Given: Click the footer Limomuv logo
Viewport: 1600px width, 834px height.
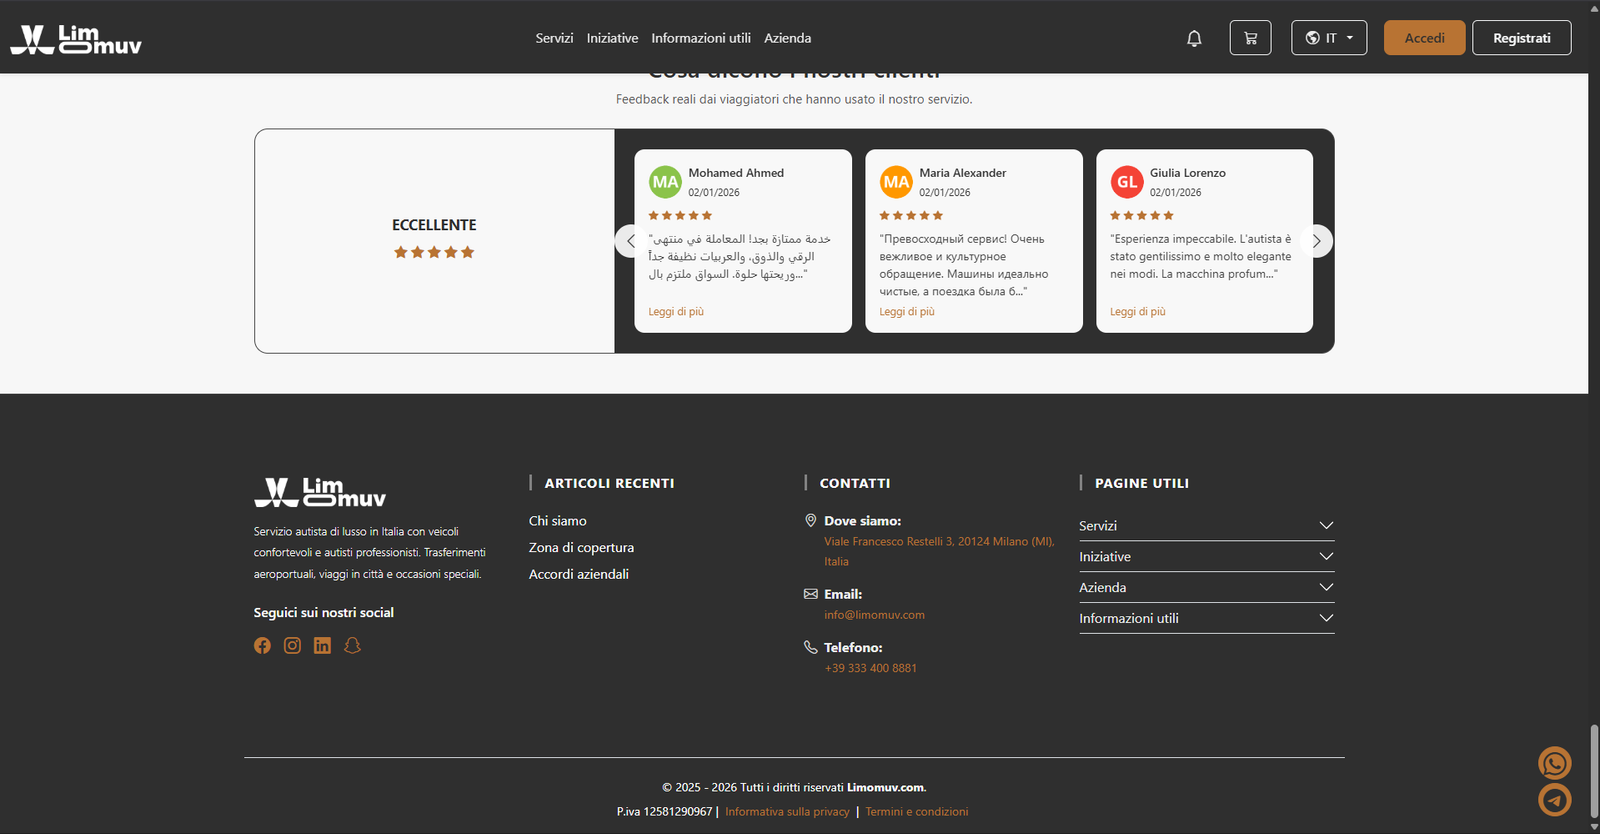Looking at the screenshot, I should pyautogui.click(x=320, y=492).
